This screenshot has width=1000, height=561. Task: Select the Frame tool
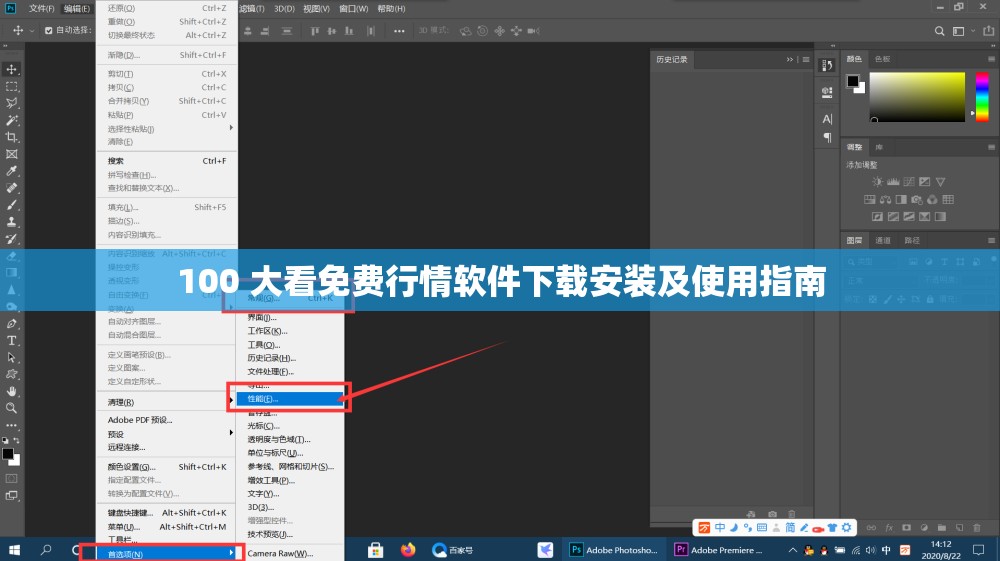tap(11, 154)
